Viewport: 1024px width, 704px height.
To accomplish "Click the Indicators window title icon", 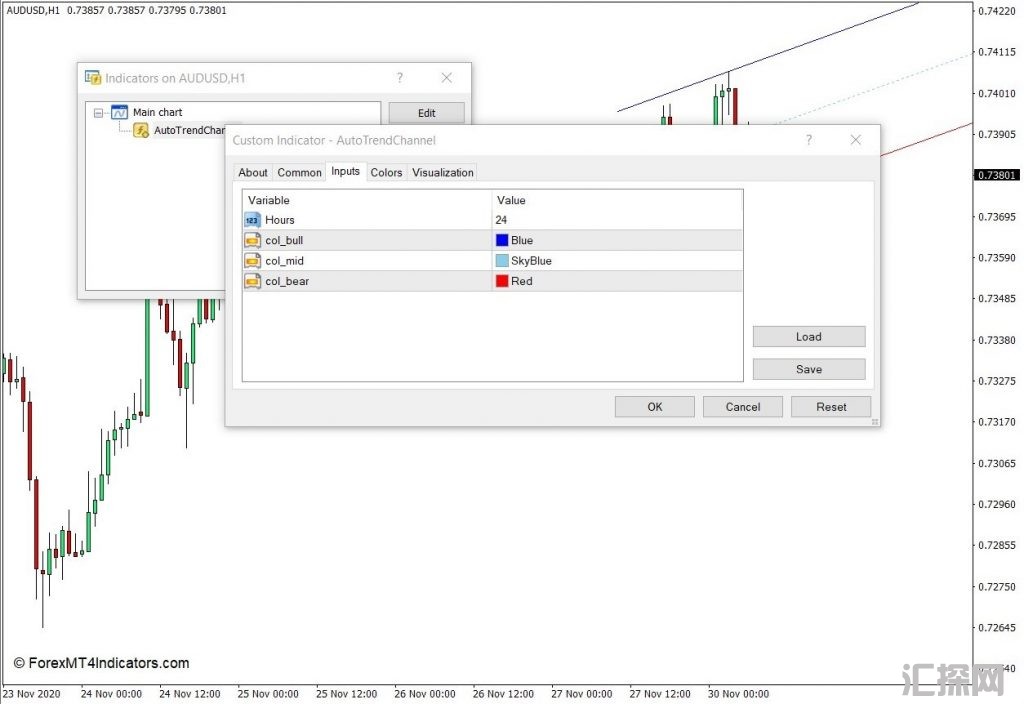I will (x=93, y=78).
